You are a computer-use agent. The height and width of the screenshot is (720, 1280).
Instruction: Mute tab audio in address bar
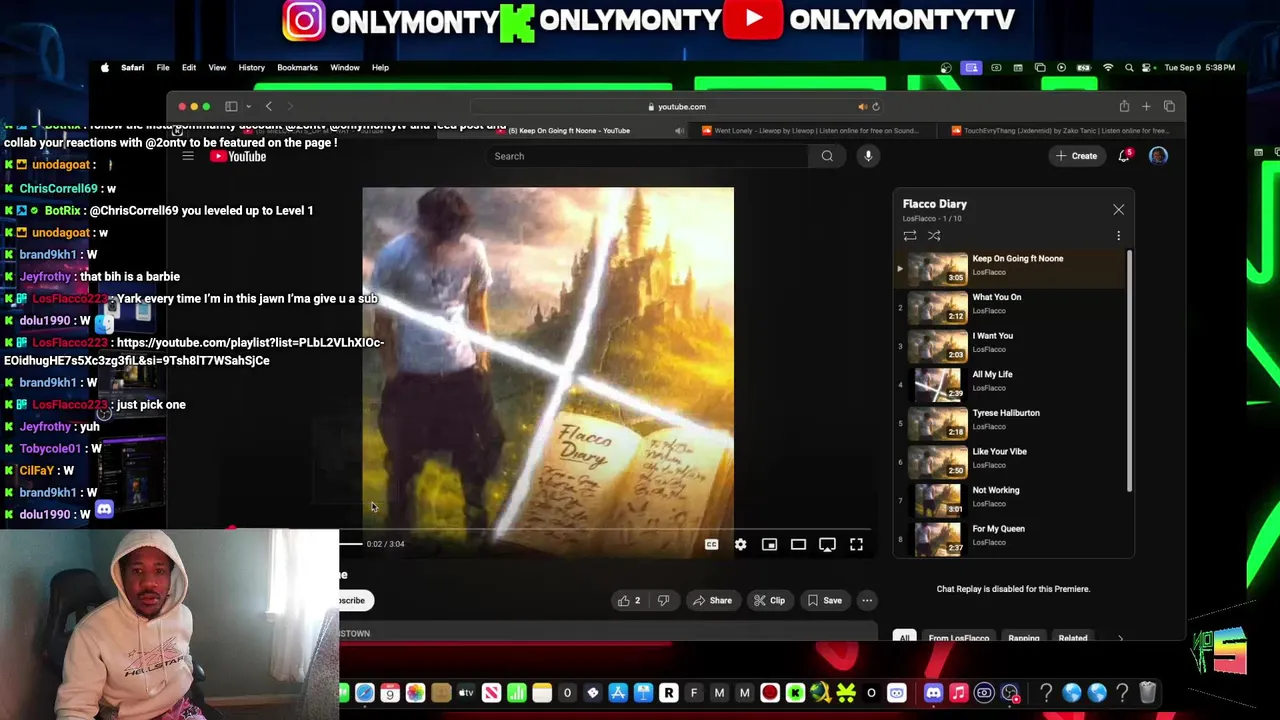click(862, 107)
